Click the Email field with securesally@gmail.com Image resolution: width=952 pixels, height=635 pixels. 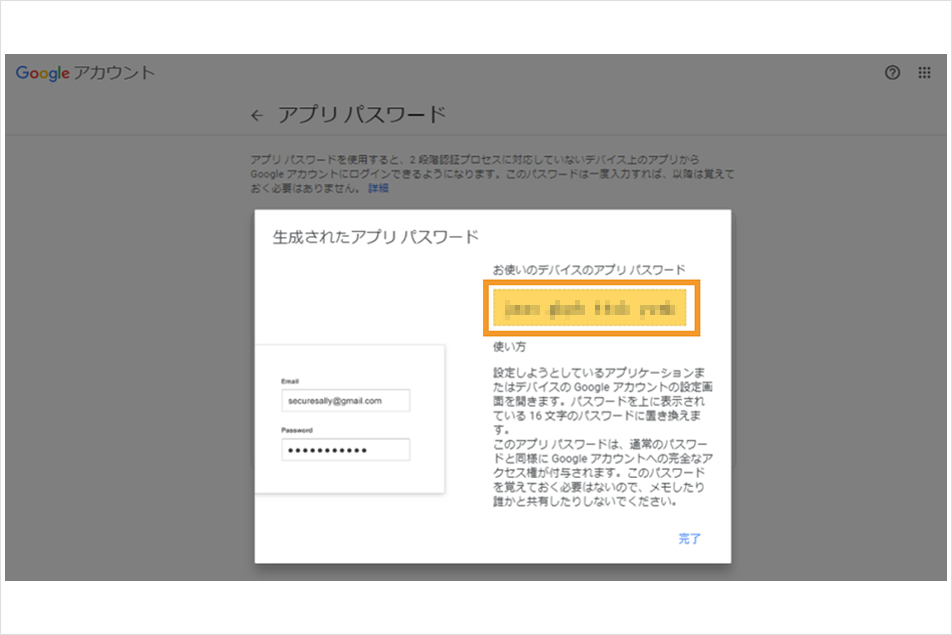[x=345, y=401]
